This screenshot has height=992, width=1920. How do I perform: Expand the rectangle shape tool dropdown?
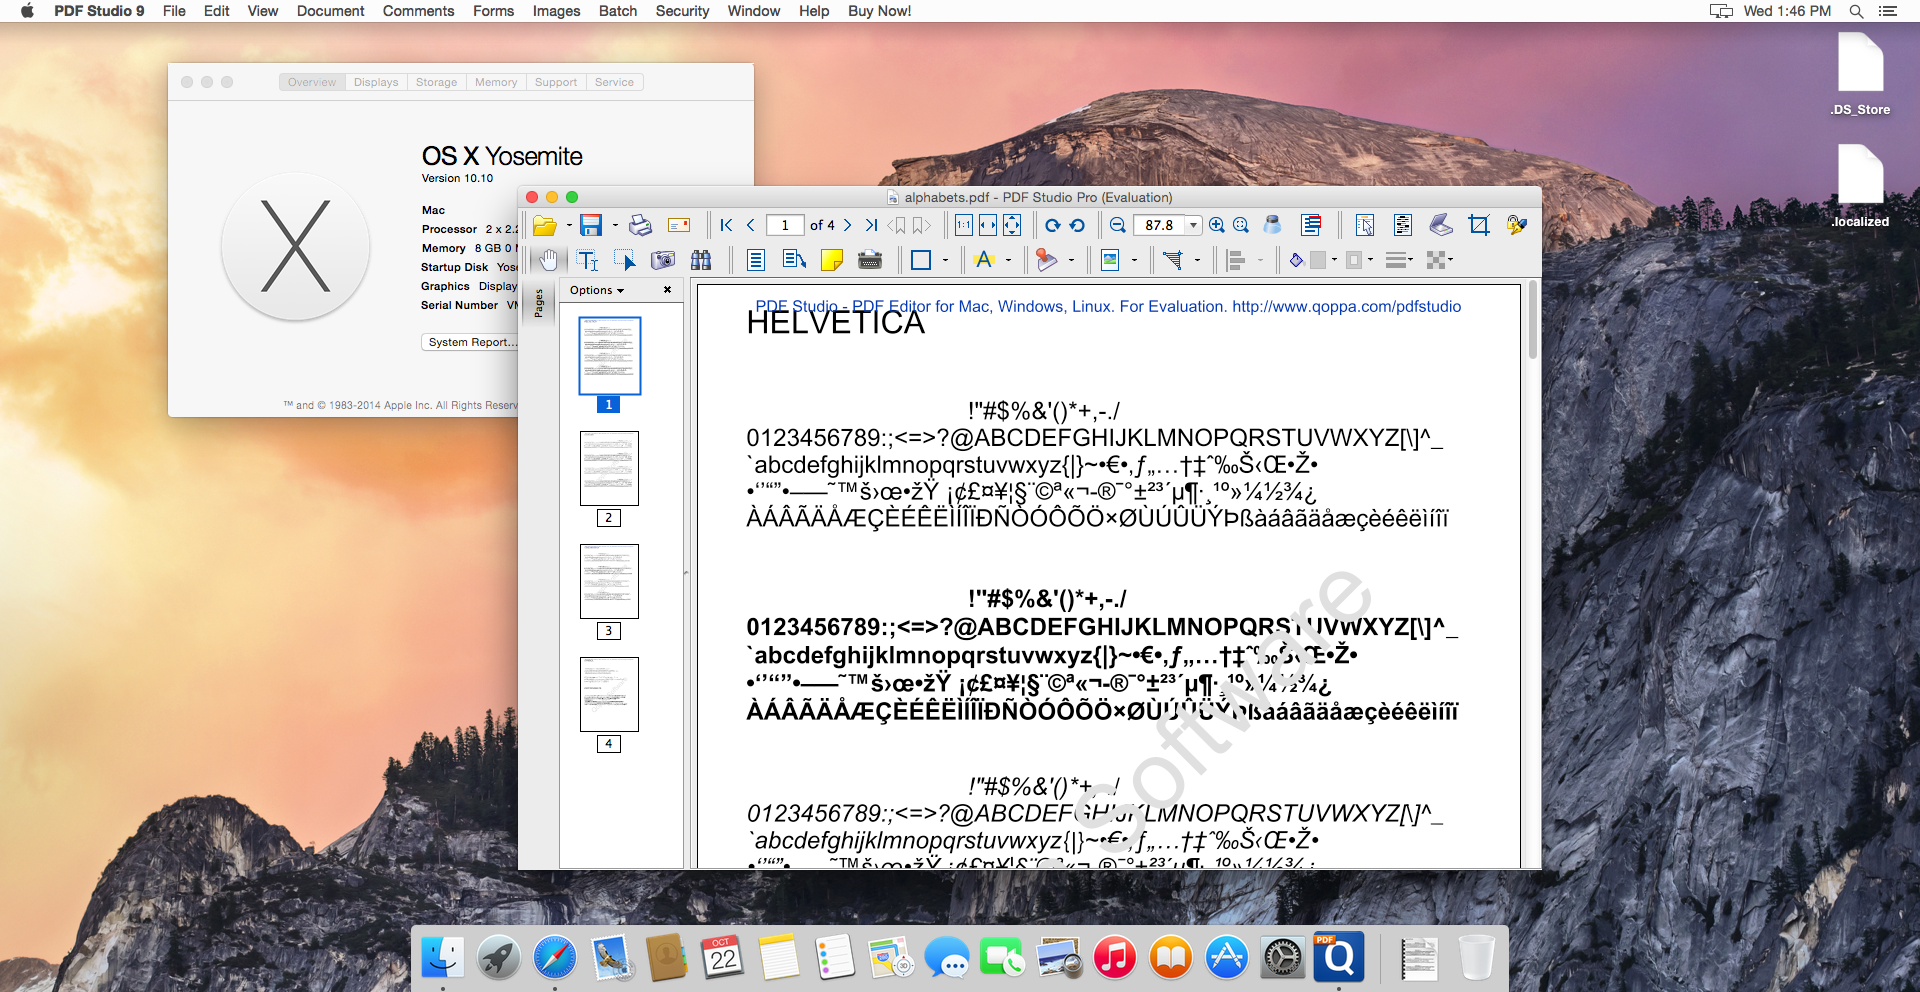pyautogui.click(x=945, y=261)
